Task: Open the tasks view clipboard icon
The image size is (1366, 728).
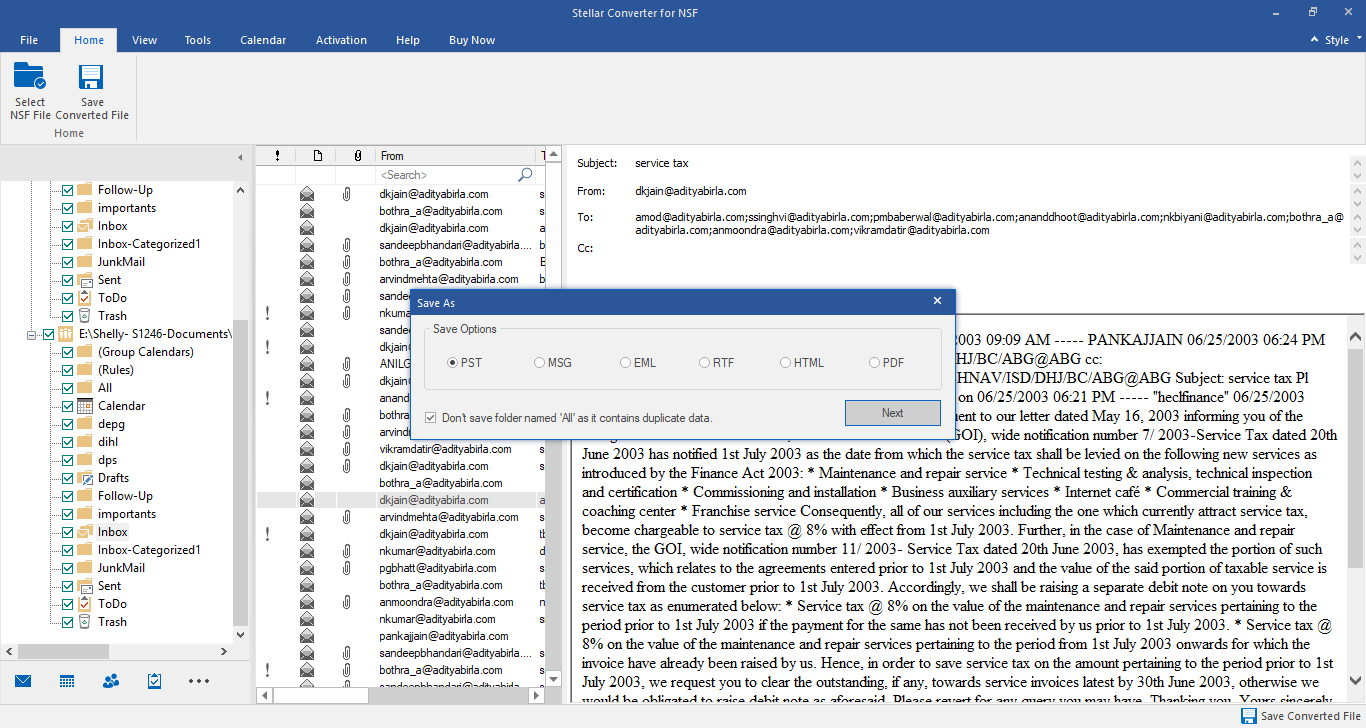Action: pos(154,681)
